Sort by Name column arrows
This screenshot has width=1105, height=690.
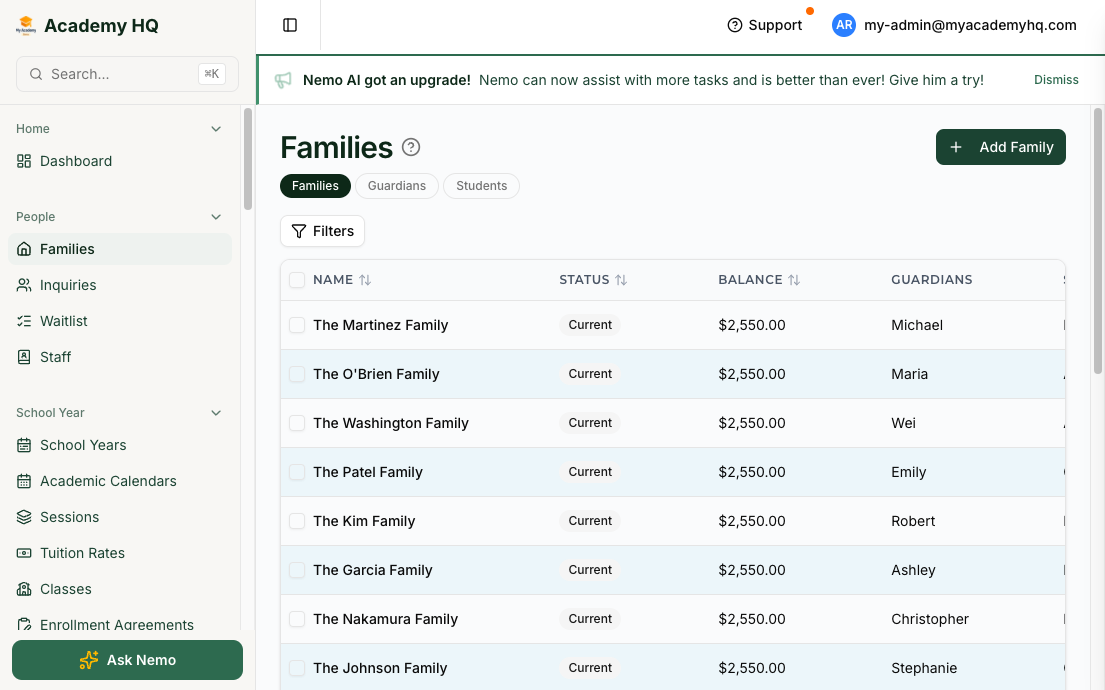pyautogui.click(x=365, y=280)
